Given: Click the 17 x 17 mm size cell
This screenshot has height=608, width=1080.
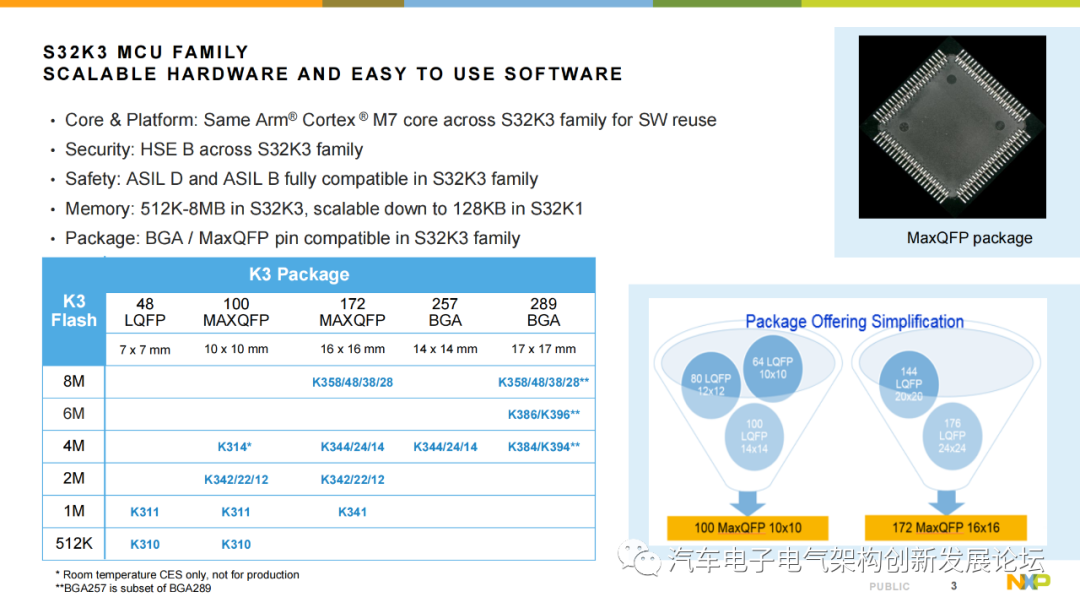Looking at the screenshot, I should click(543, 349).
